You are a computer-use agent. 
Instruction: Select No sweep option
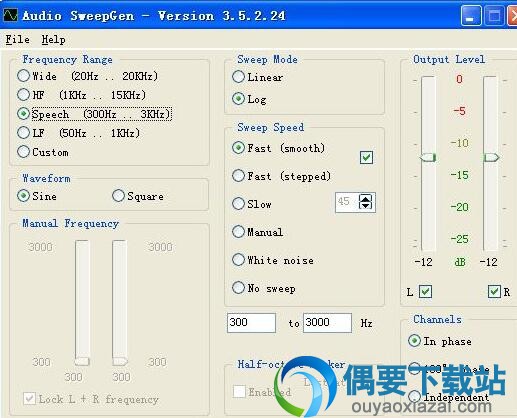pos(264,288)
